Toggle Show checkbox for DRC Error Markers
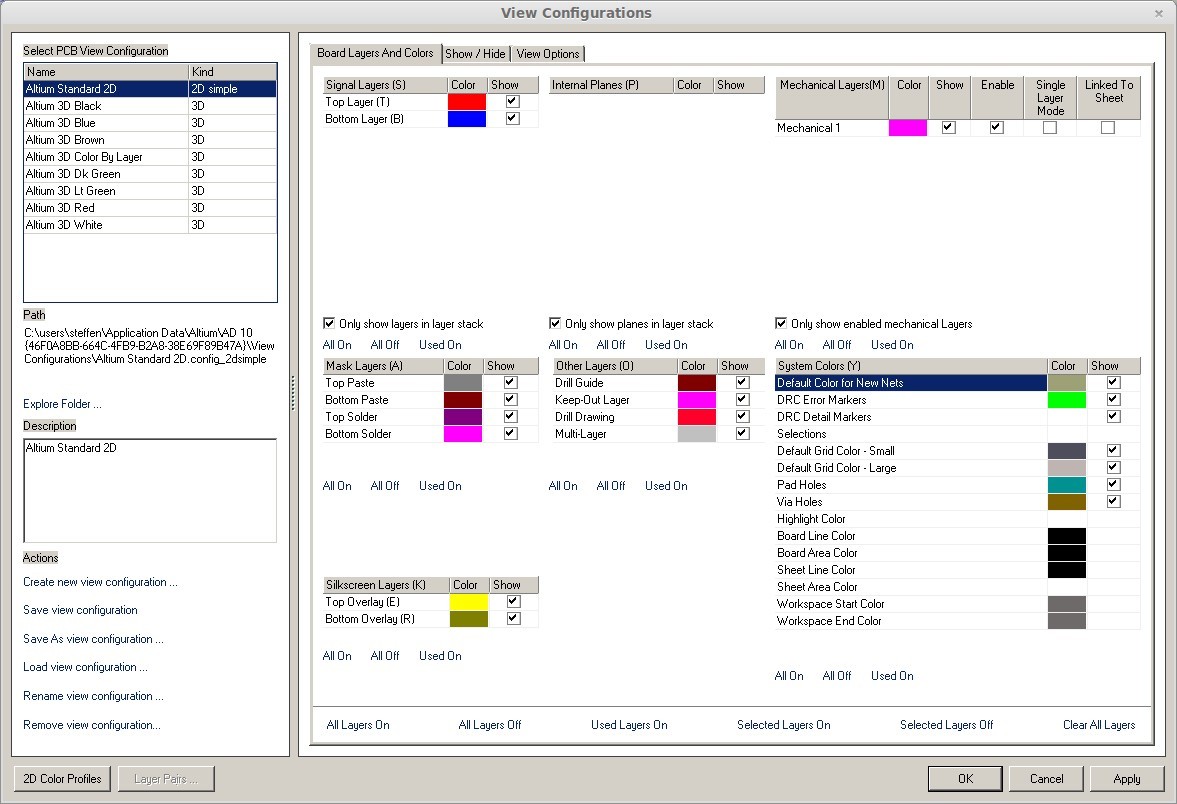Viewport: 1177px width, 804px height. [1114, 399]
